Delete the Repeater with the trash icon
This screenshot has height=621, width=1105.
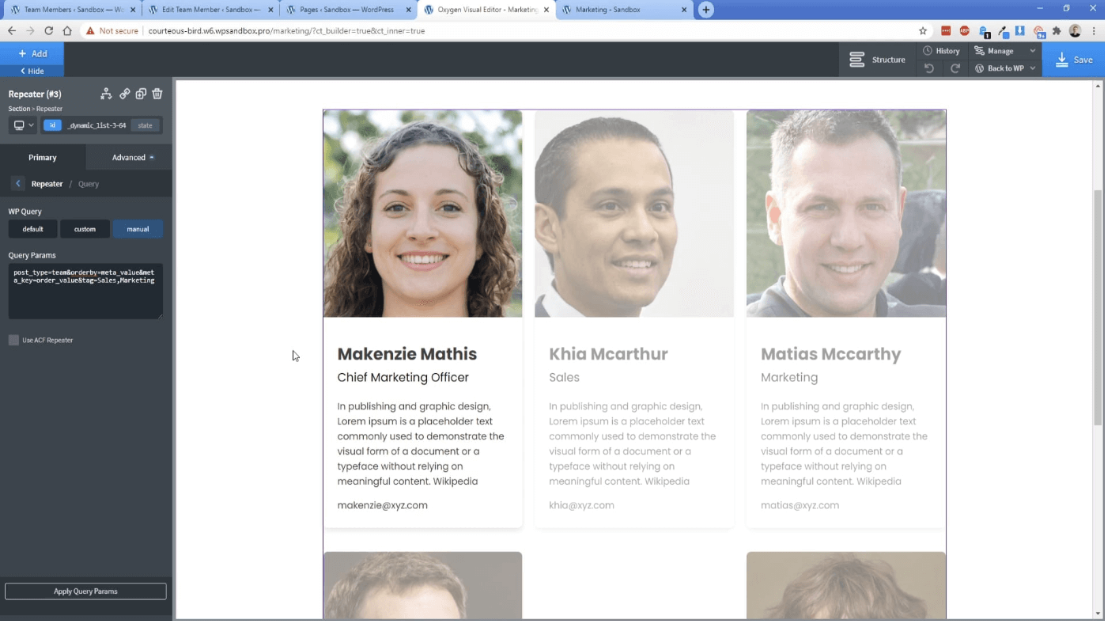point(157,94)
